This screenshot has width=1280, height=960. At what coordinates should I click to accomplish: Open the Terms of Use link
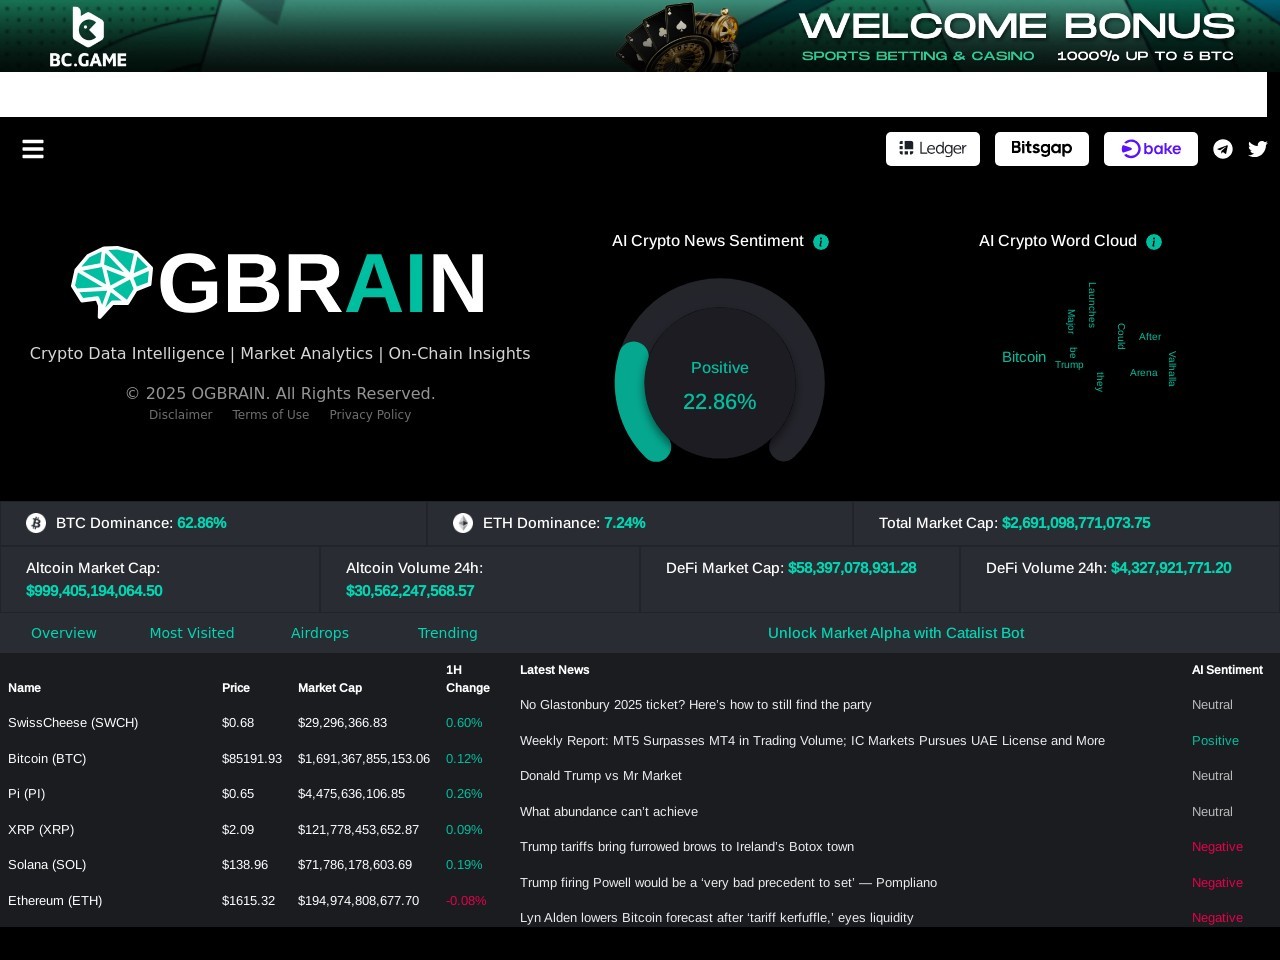pyautogui.click(x=271, y=415)
